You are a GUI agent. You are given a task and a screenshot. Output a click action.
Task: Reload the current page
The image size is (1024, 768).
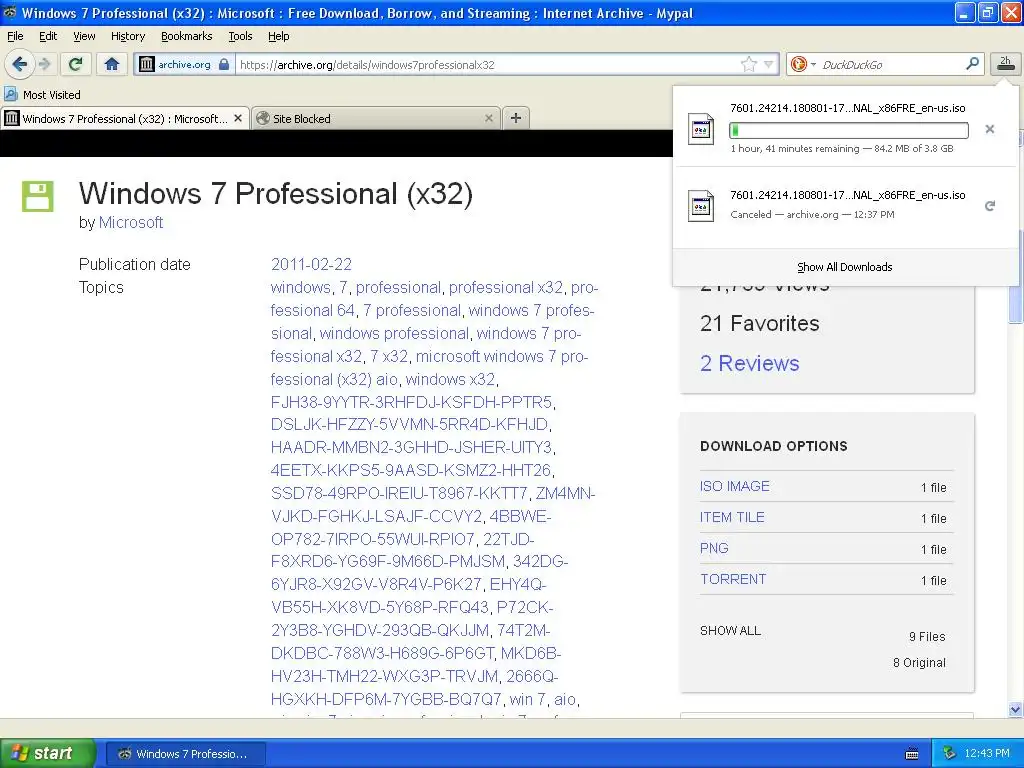tap(75, 64)
